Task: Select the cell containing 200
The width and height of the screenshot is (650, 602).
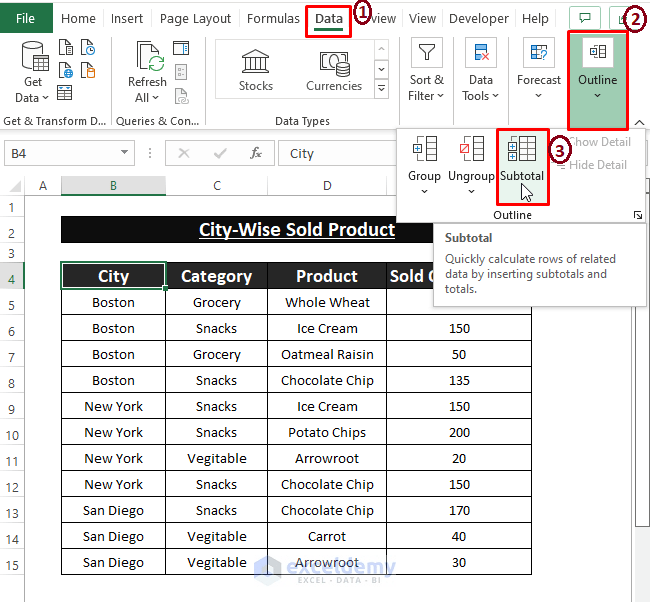Action: tap(459, 432)
